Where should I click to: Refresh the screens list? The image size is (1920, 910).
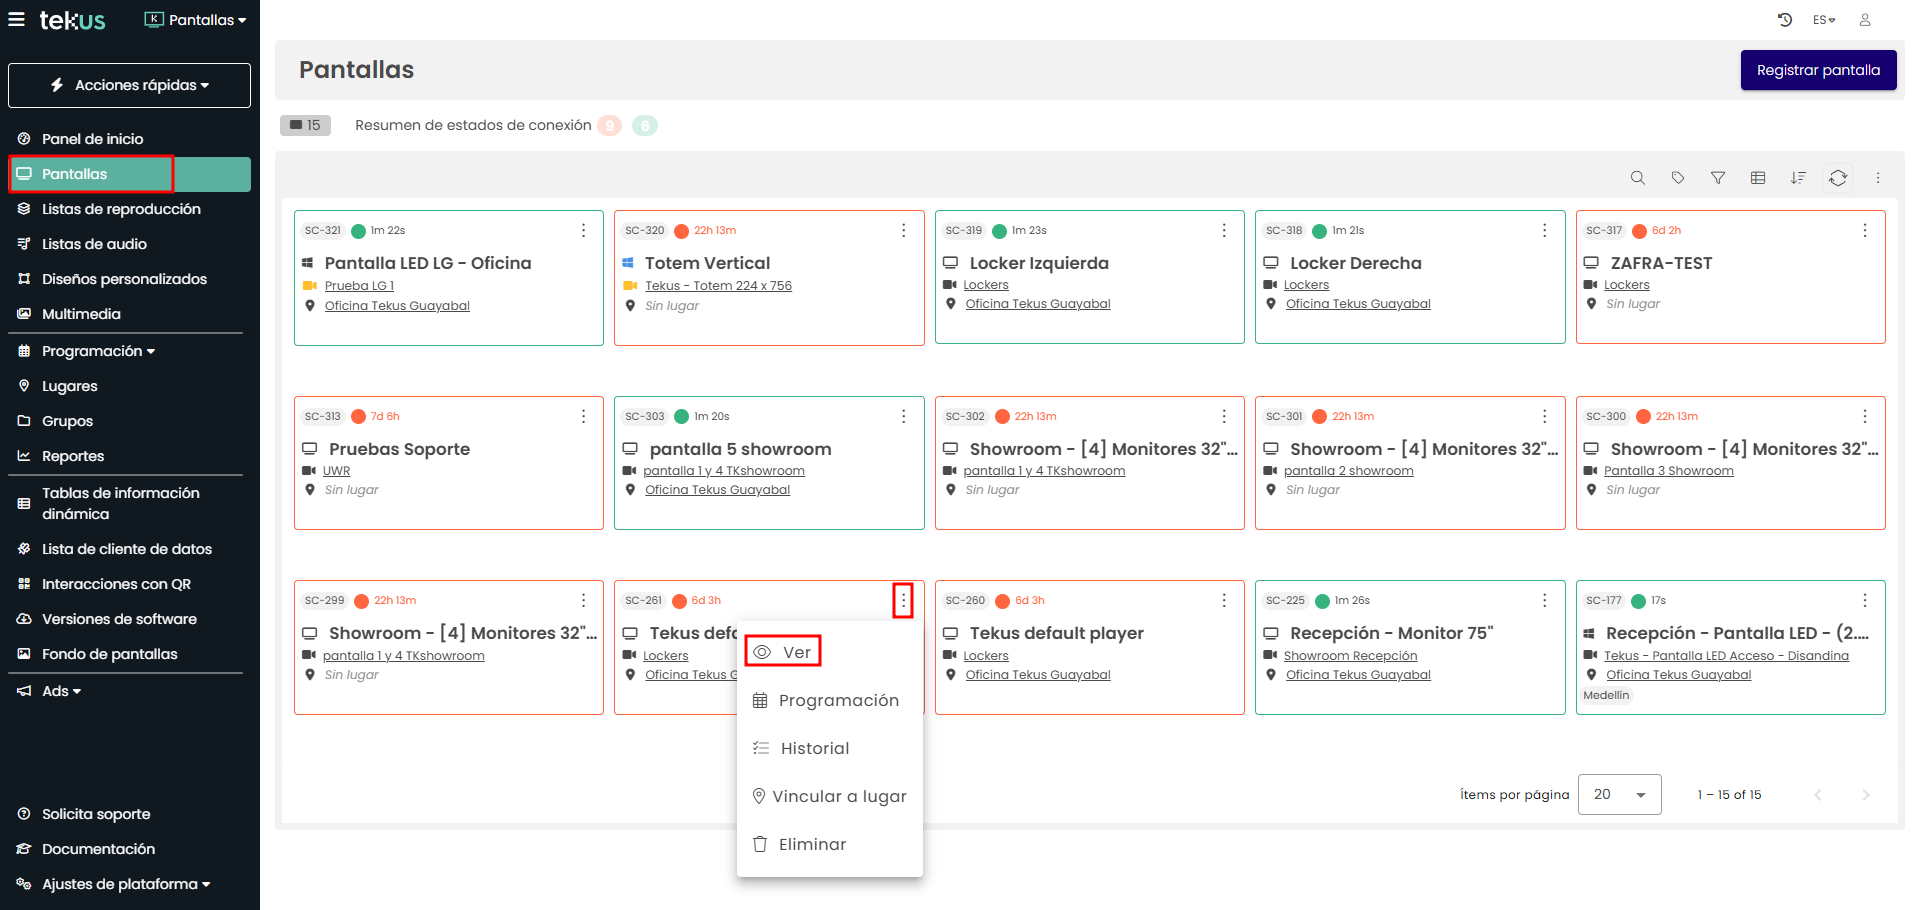pyautogui.click(x=1837, y=178)
